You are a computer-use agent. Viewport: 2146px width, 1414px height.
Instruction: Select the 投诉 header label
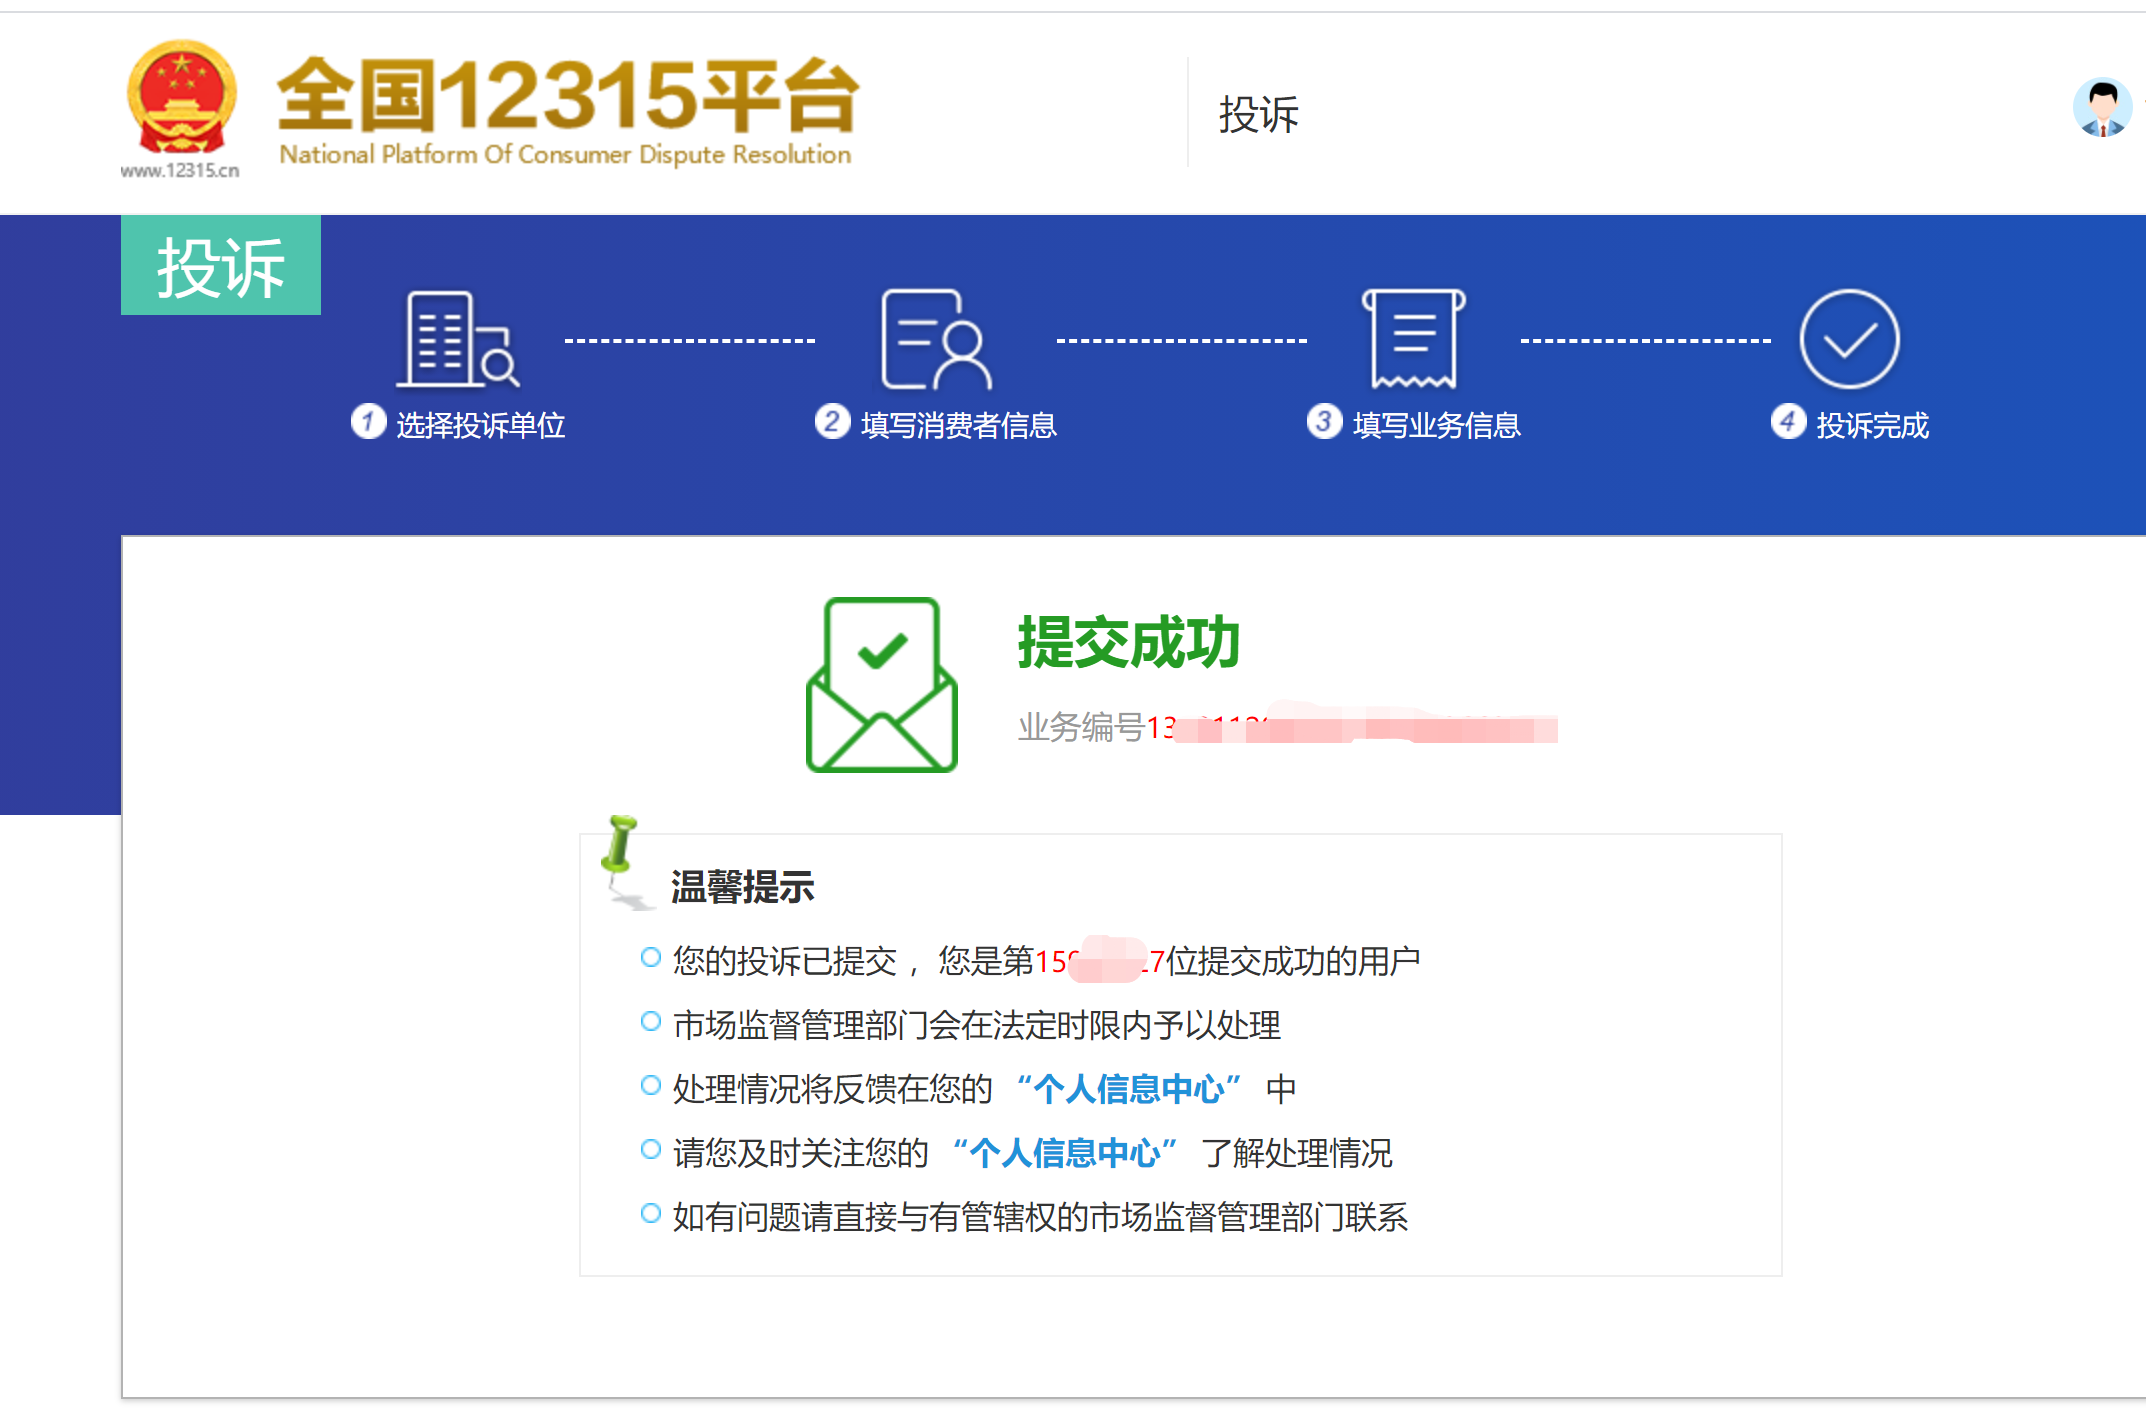point(1258,114)
